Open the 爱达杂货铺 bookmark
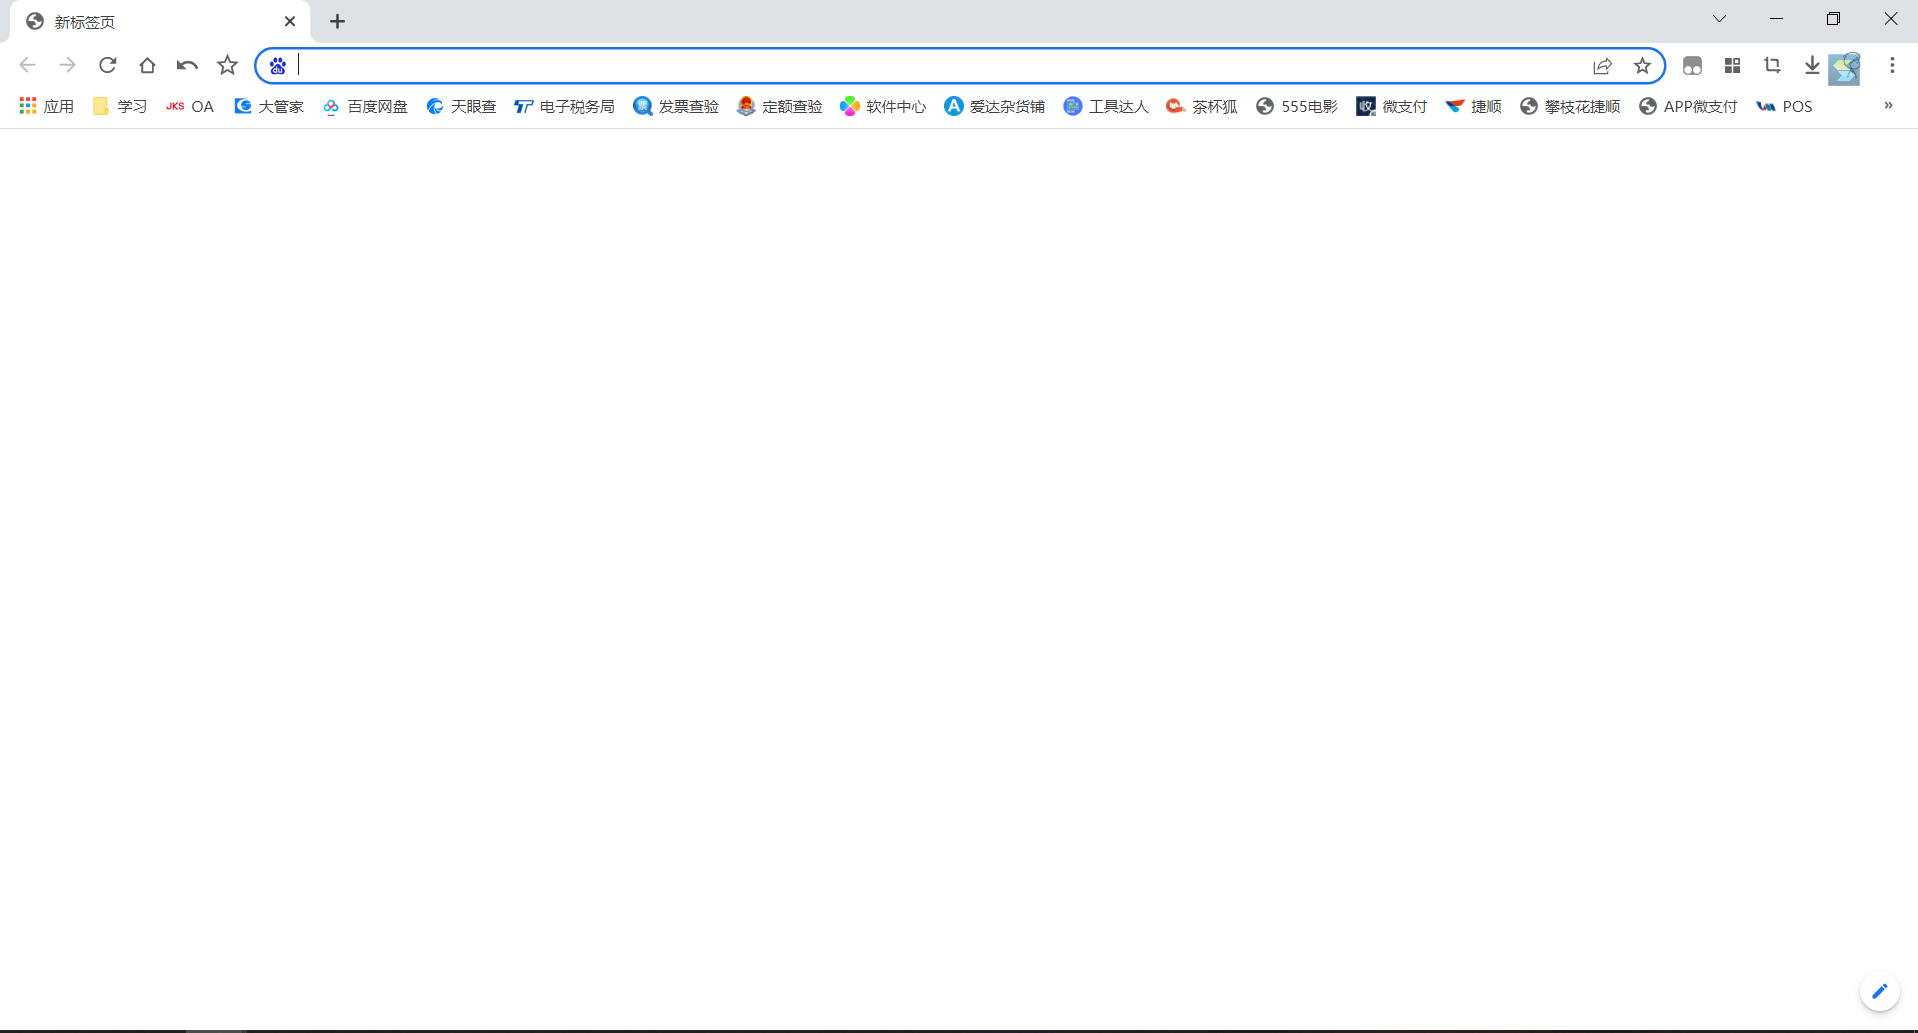 [x=995, y=106]
